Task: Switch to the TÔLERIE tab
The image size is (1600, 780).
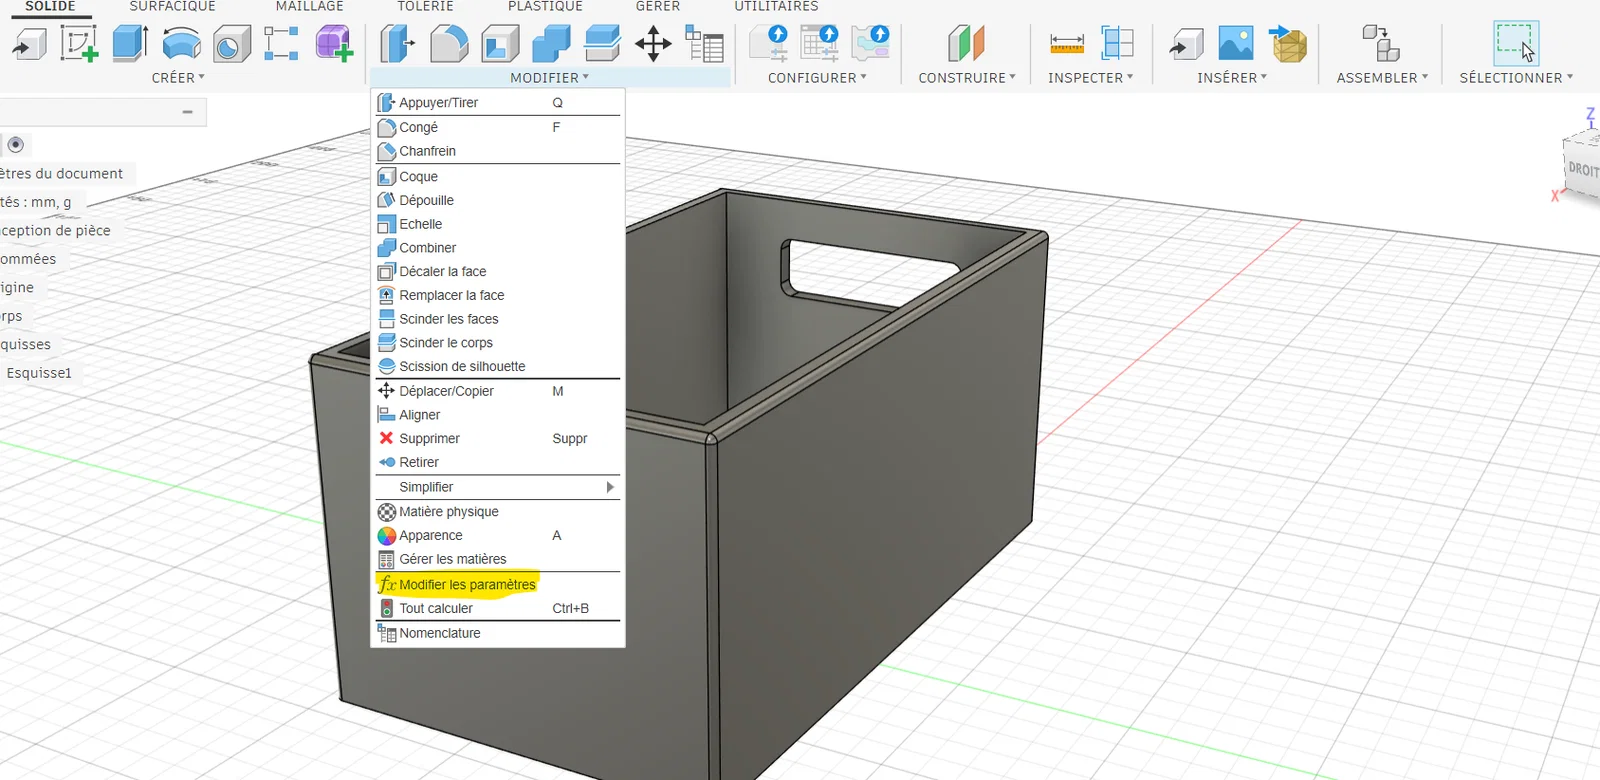Action: pyautogui.click(x=426, y=6)
